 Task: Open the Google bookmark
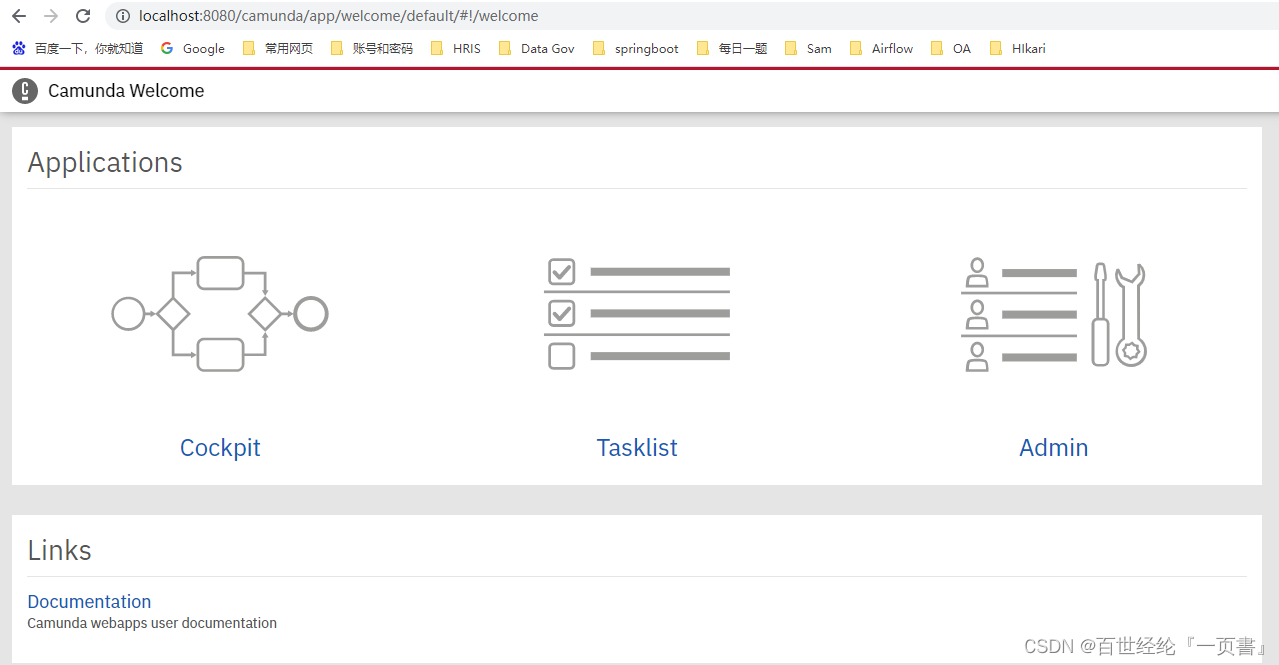[x=193, y=48]
